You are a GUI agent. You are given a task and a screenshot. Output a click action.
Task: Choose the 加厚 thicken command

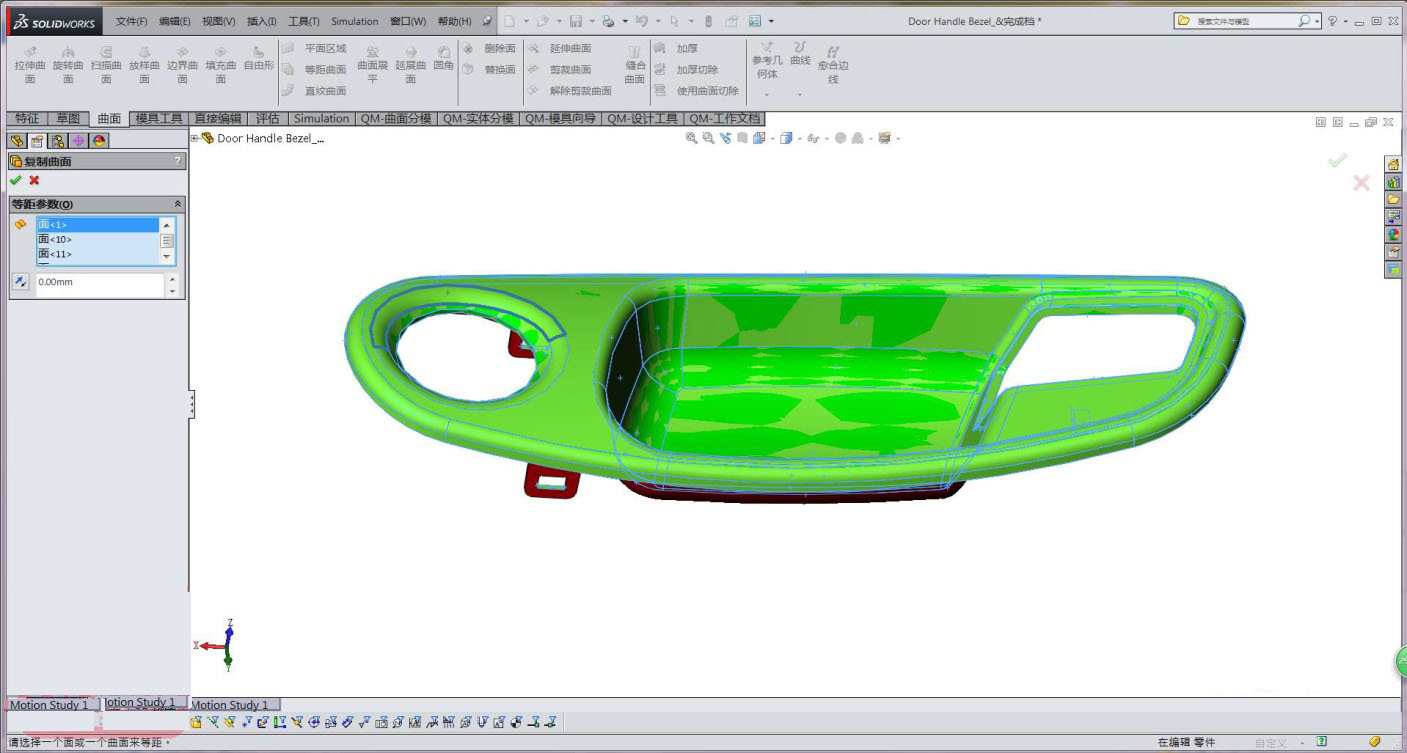[x=677, y=48]
